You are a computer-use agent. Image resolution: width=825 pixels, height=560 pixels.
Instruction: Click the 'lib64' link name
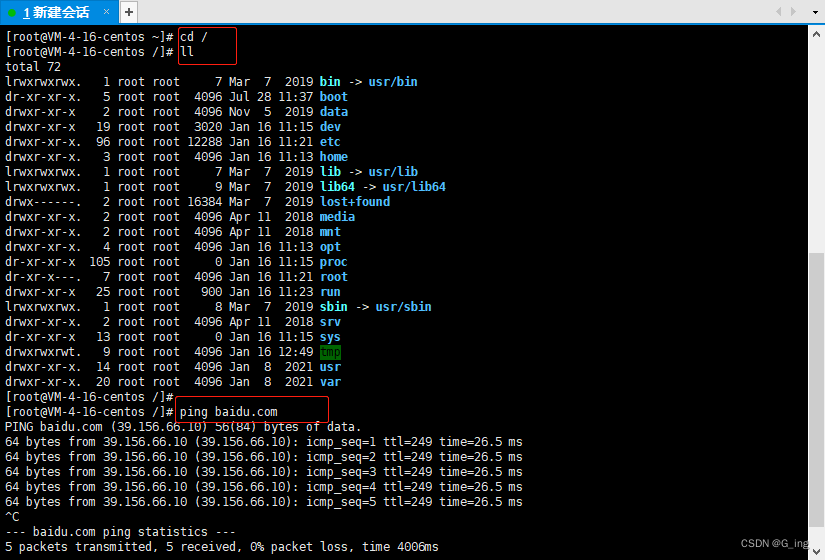(x=337, y=187)
